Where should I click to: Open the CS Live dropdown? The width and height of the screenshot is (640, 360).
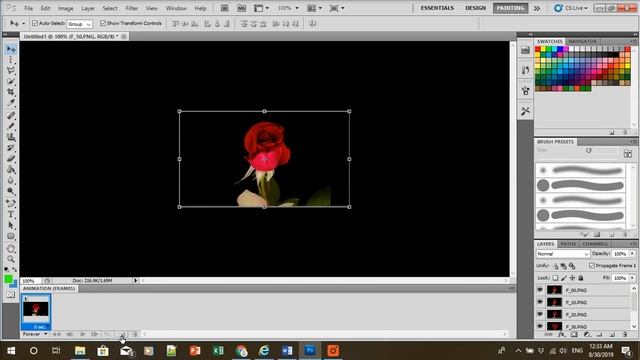point(571,8)
